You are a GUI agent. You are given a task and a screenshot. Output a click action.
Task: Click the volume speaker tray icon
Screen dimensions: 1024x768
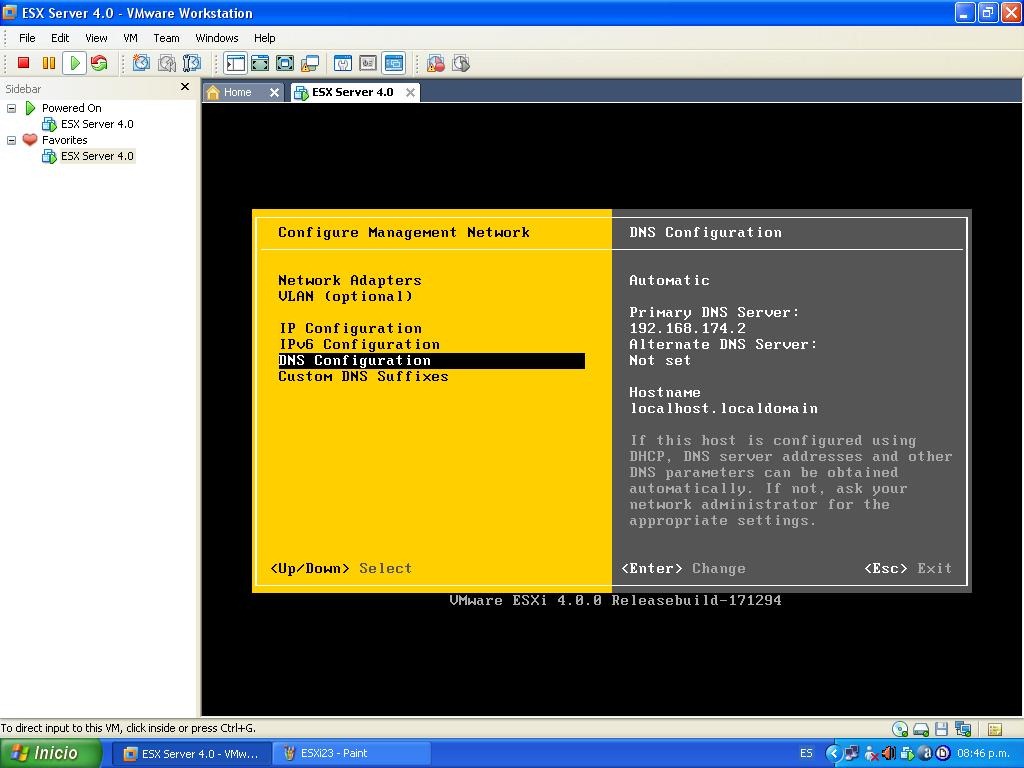click(x=889, y=754)
